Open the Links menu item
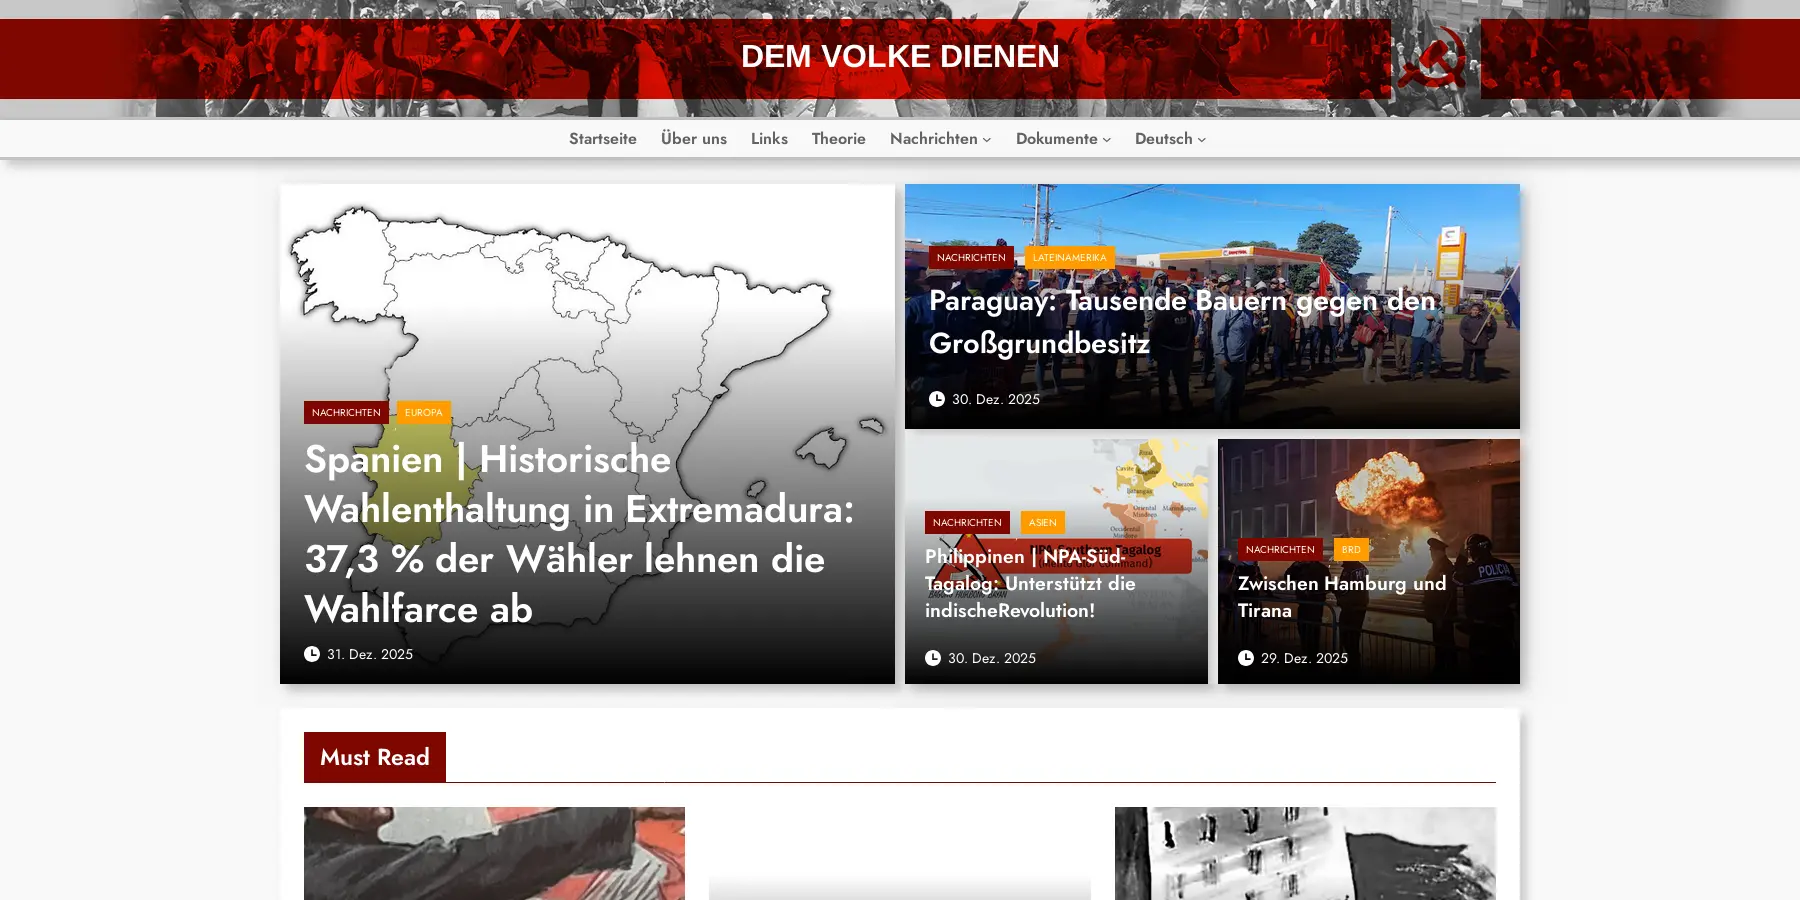This screenshot has width=1800, height=900. click(769, 139)
